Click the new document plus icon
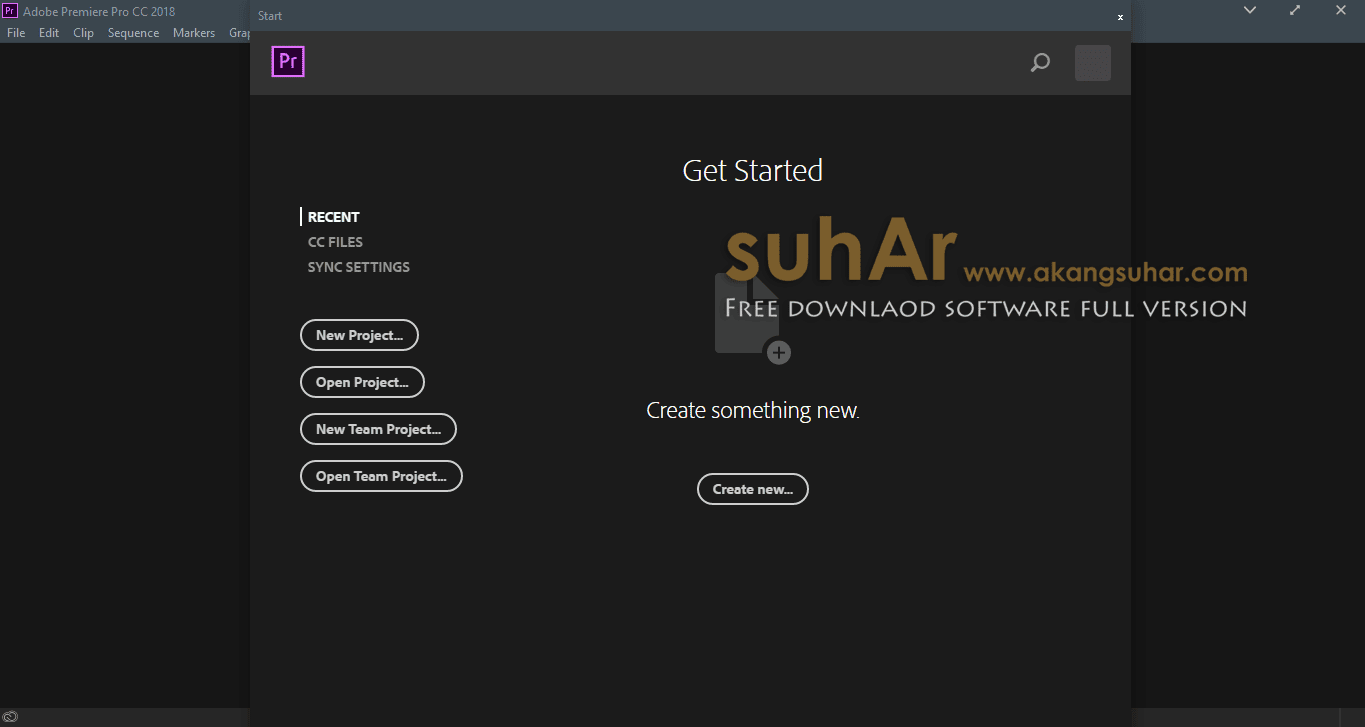Viewport: 1365px width, 727px height. click(x=753, y=318)
